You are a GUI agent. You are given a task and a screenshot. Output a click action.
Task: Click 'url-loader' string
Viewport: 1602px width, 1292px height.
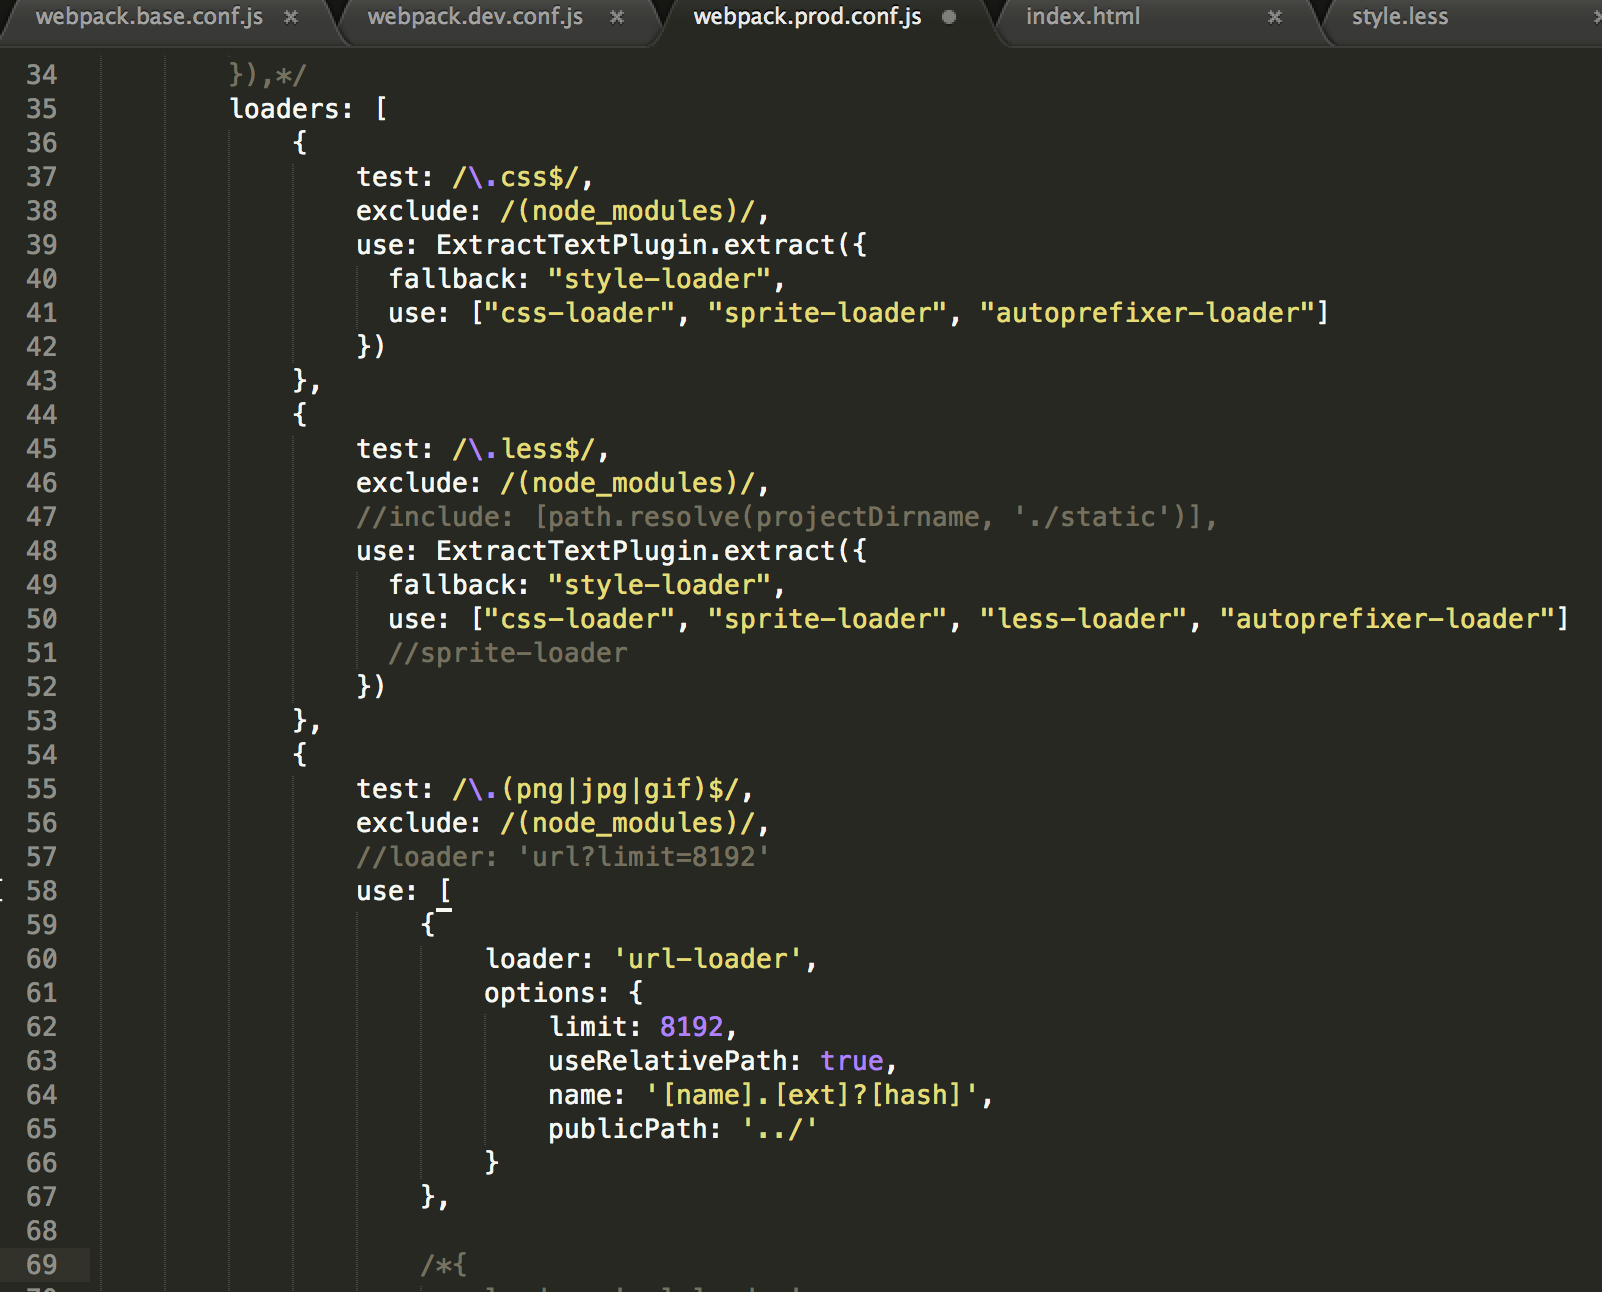click(708, 959)
